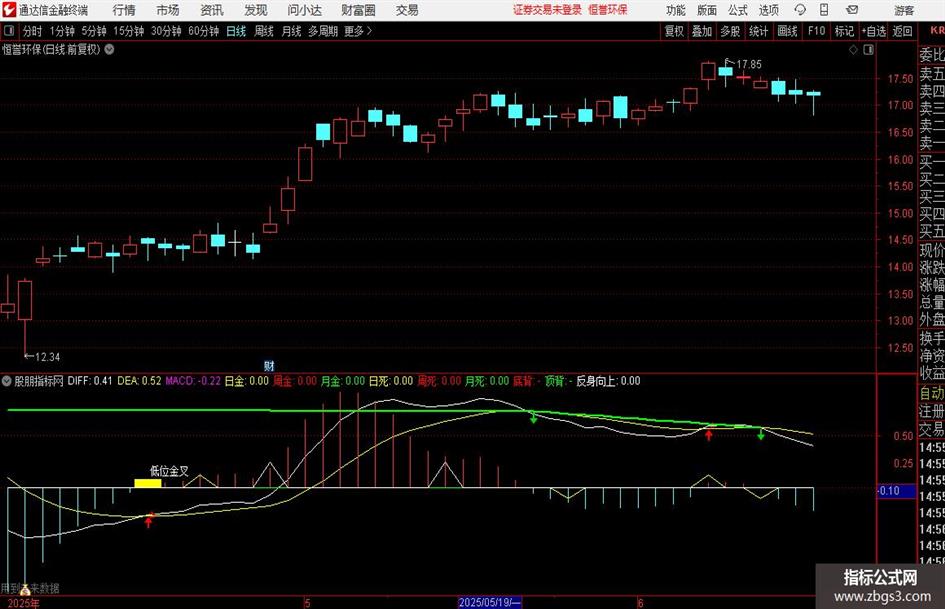Open the 多周期 multi-period view

(x=323, y=31)
